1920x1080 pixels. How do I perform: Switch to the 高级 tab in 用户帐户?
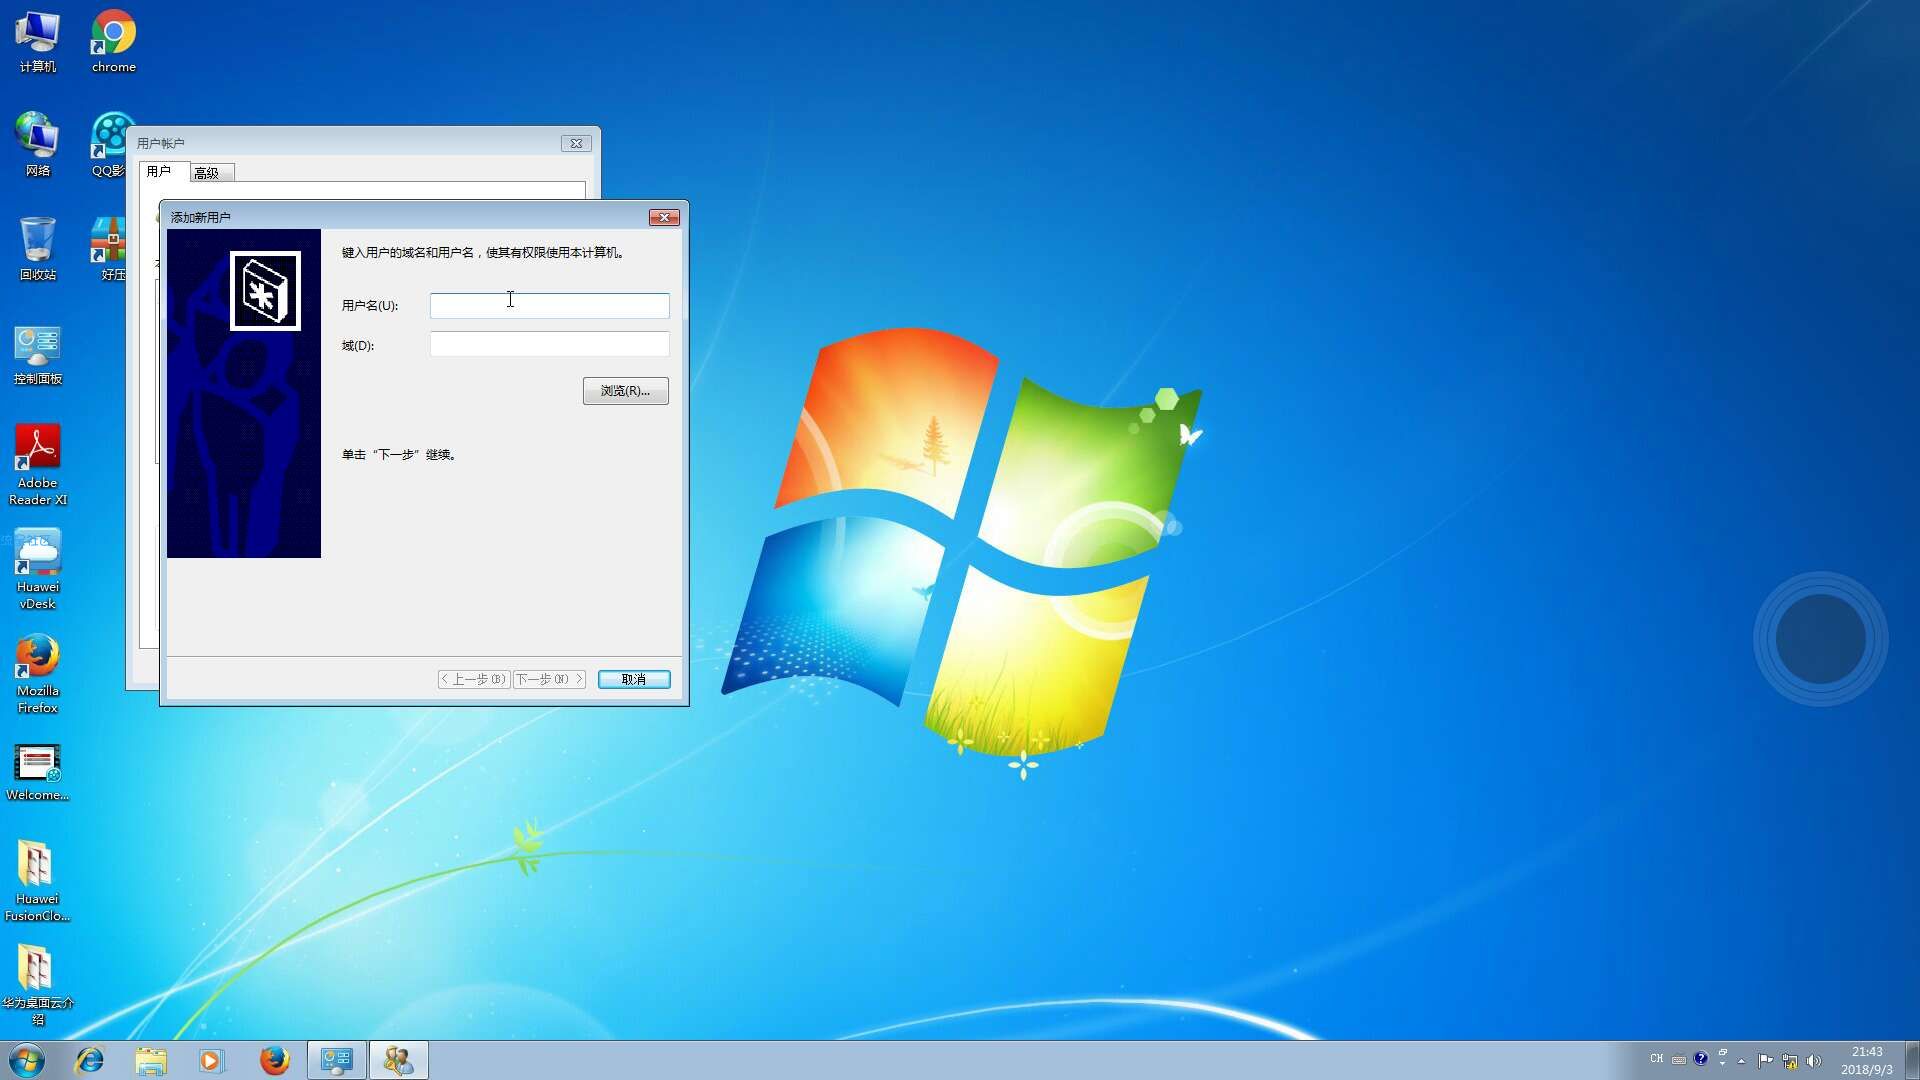[x=211, y=173]
